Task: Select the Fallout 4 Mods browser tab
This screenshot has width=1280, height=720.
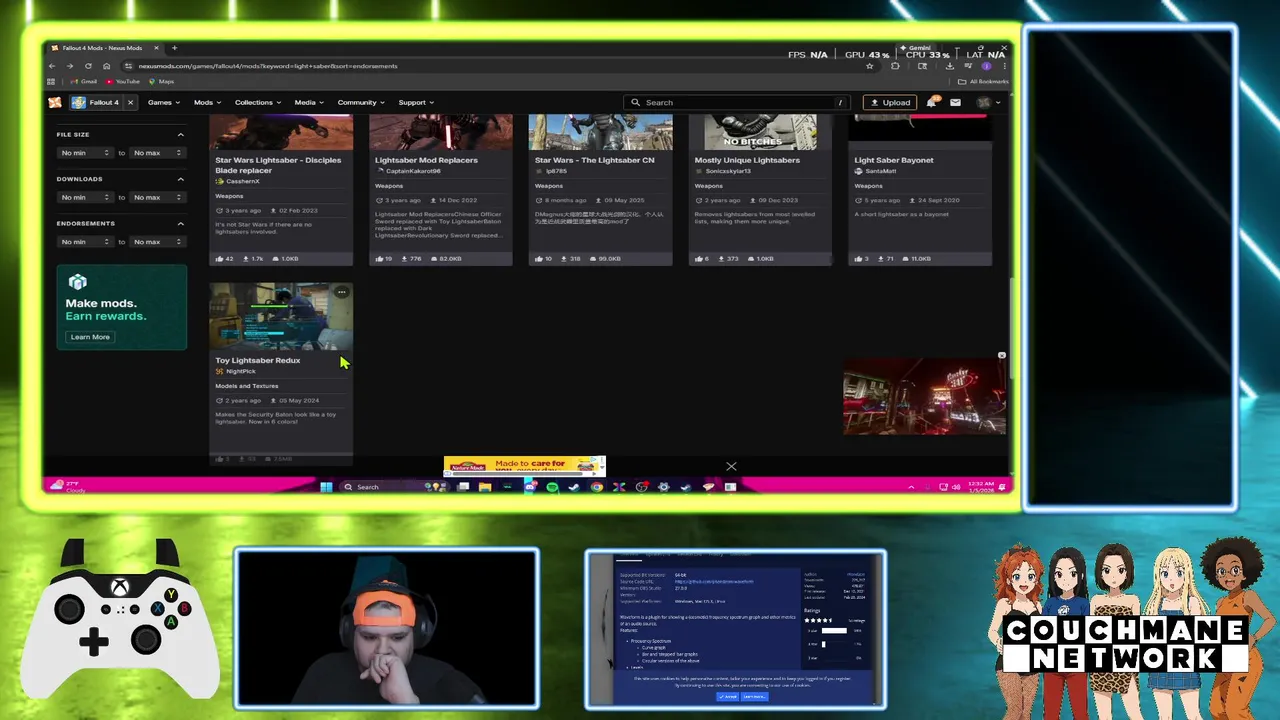Action: pos(104,48)
